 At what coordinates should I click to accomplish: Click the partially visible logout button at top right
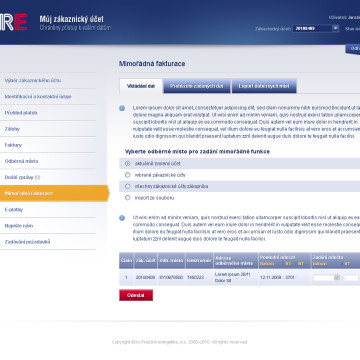[x=353, y=49]
